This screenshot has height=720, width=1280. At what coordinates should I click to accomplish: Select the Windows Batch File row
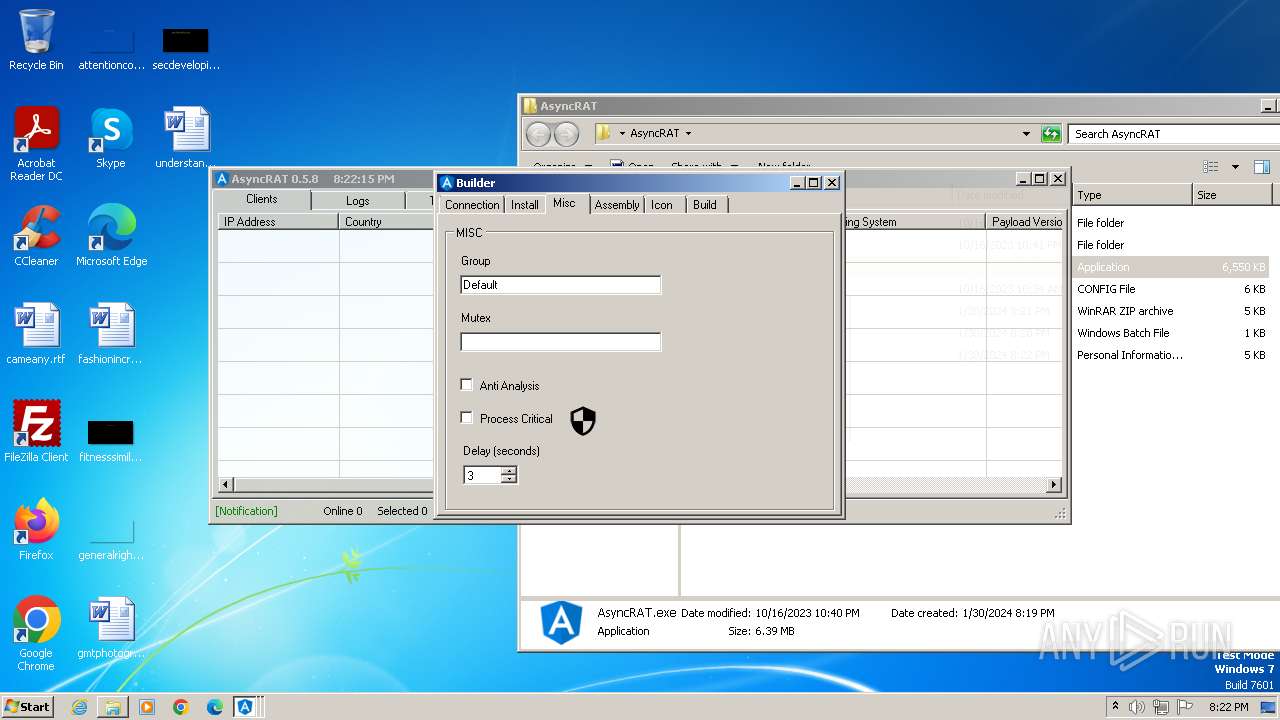point(1171,333)
